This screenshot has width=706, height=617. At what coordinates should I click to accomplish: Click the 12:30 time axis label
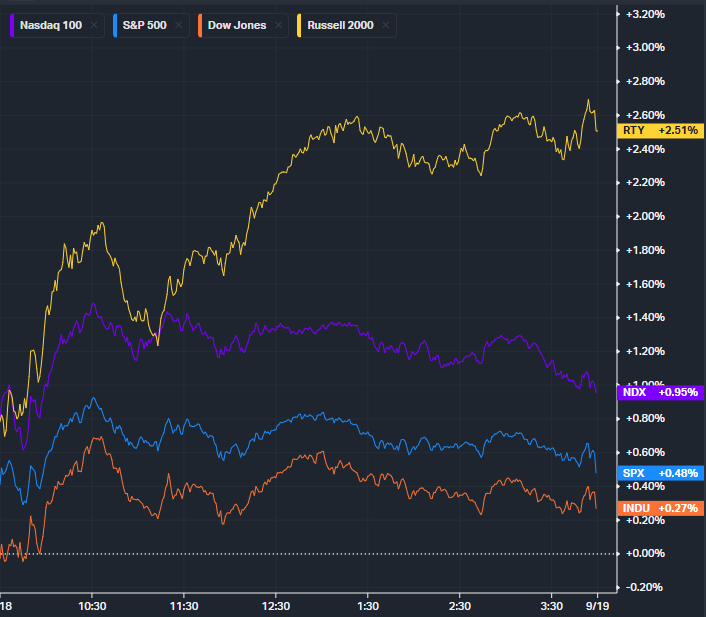point(276,606)
